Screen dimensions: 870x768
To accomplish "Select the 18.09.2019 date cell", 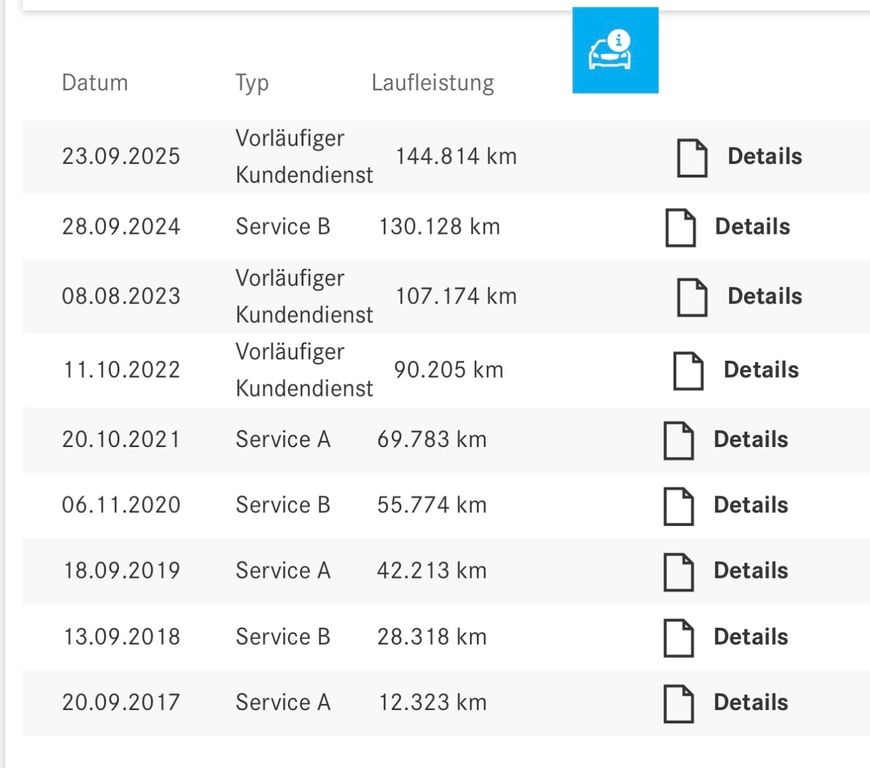I will (121, 571).
